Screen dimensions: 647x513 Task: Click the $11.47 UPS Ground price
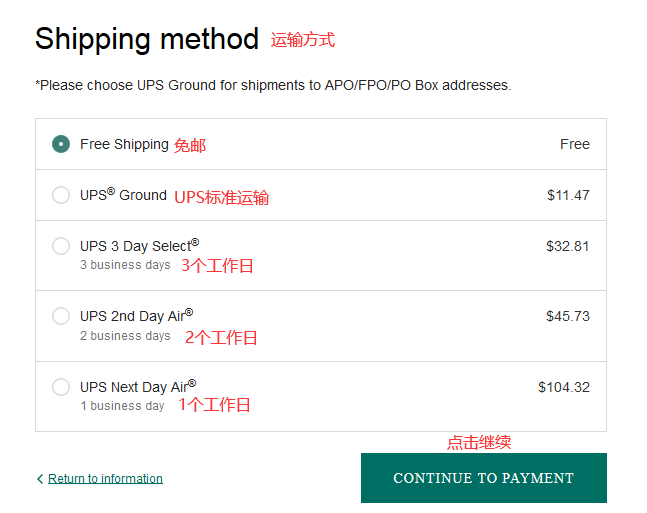click(568, 195)
